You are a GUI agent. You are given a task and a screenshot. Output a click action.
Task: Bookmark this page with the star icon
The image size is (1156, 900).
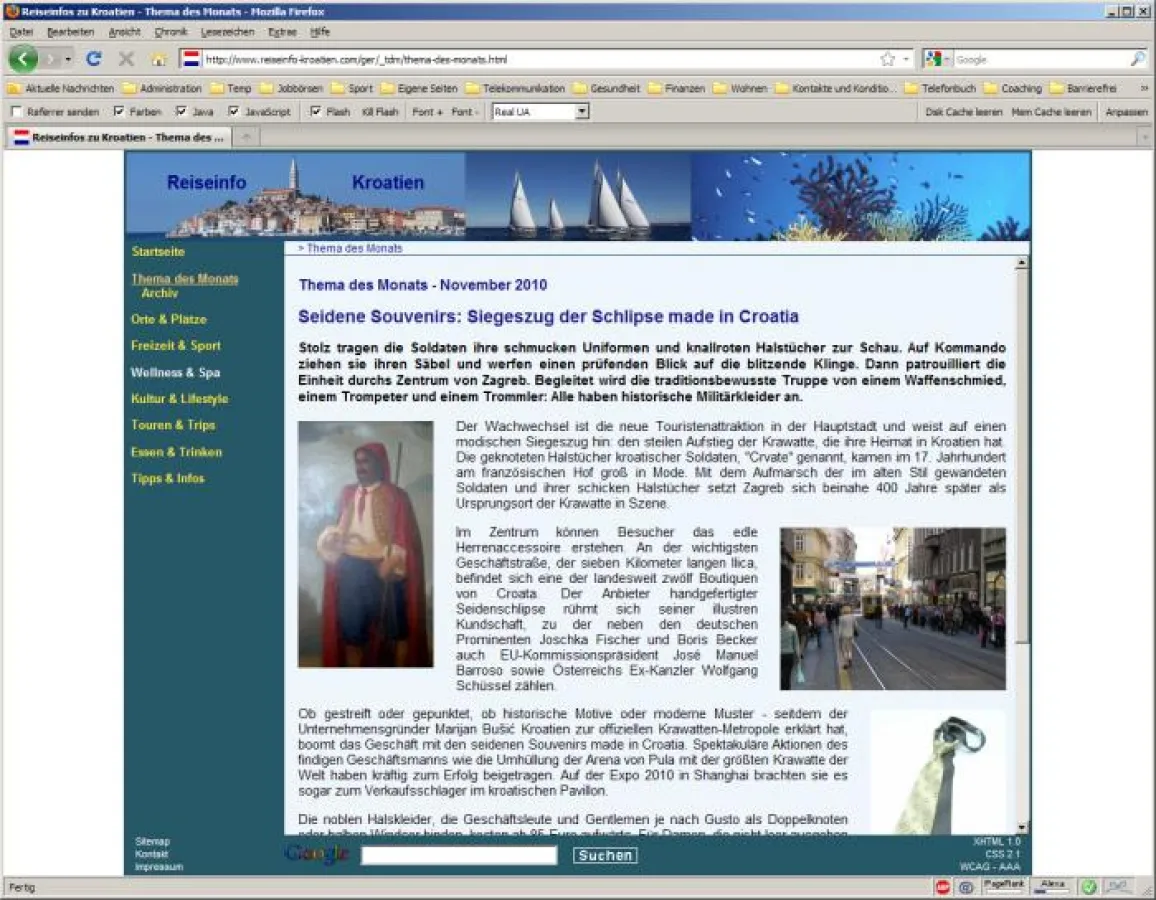tap(887, 59)
